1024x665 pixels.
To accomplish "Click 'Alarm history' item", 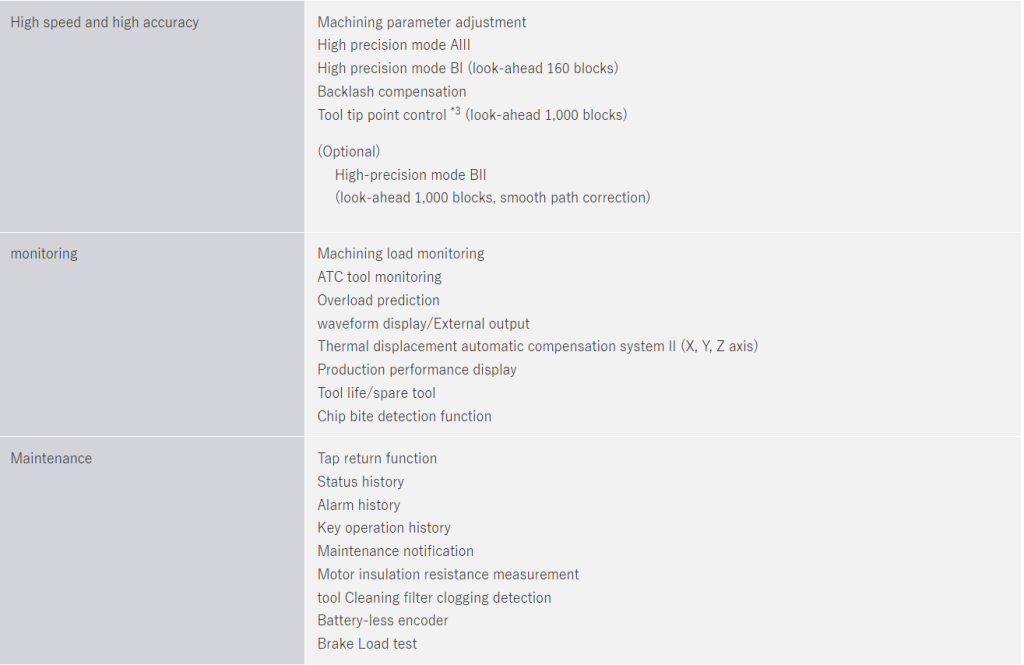I will point(358,505).
